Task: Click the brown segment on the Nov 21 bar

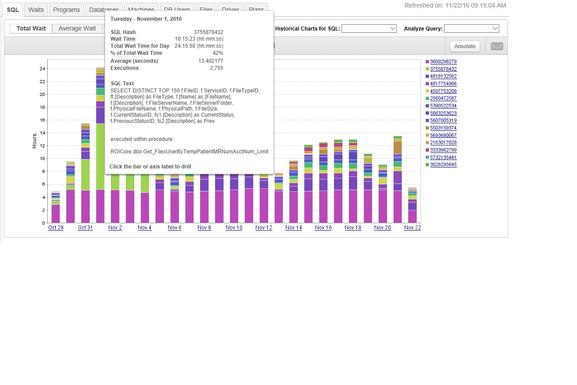Action: coord(397,148)
